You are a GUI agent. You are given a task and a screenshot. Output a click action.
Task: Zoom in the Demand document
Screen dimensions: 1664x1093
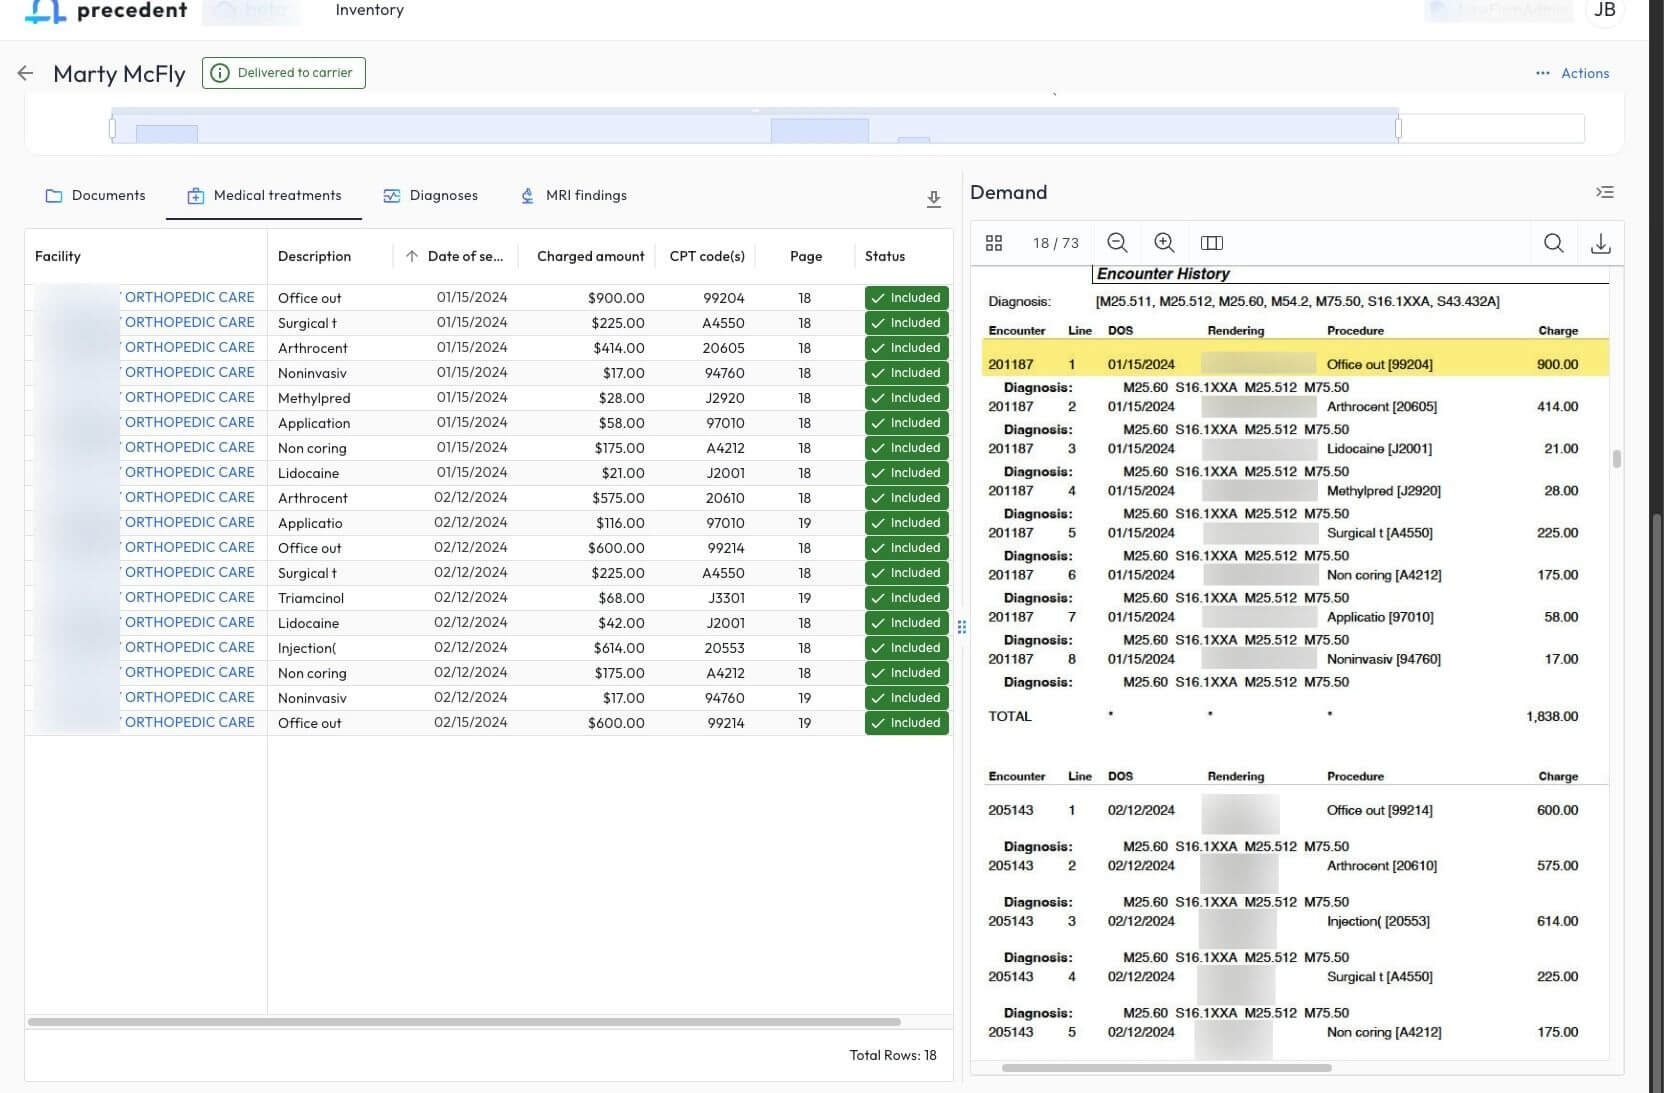1164,243
